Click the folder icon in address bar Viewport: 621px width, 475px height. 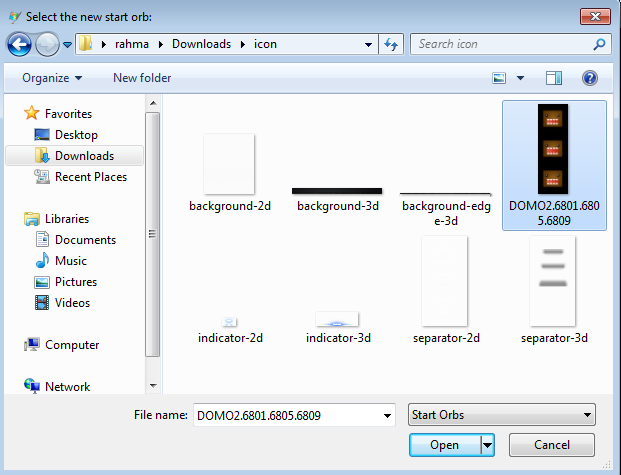coord(85,44)
